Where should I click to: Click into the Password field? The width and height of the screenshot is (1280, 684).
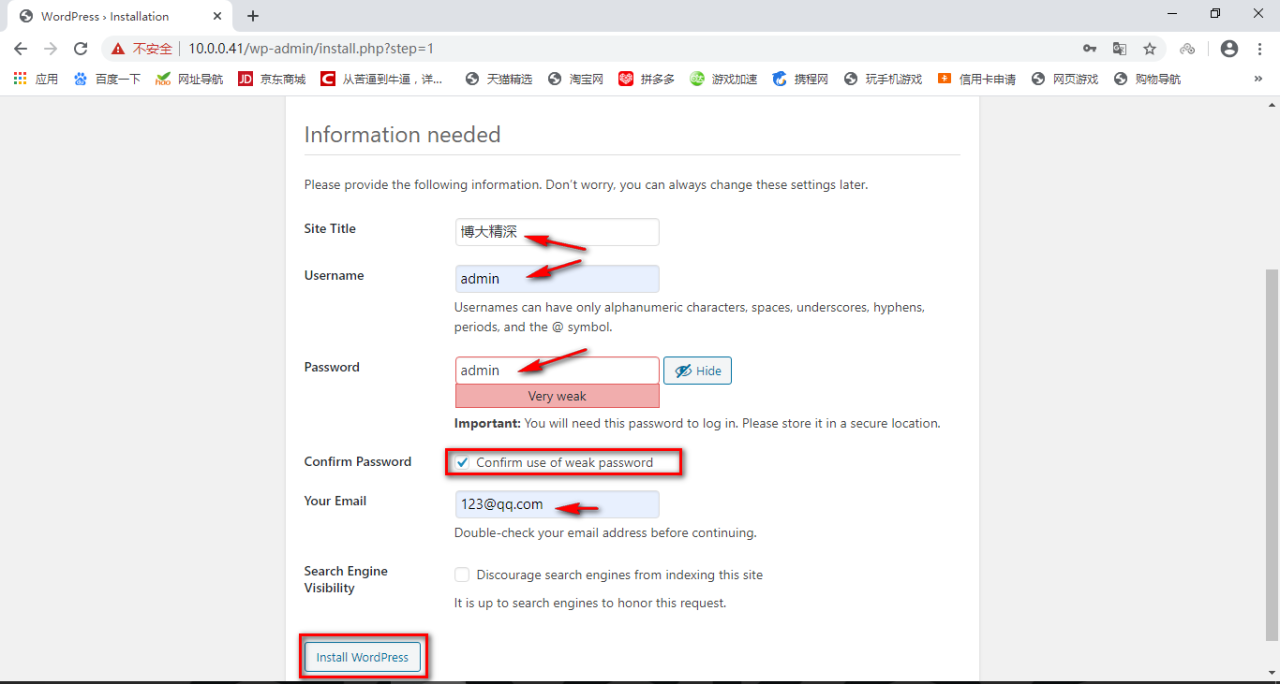557,371
